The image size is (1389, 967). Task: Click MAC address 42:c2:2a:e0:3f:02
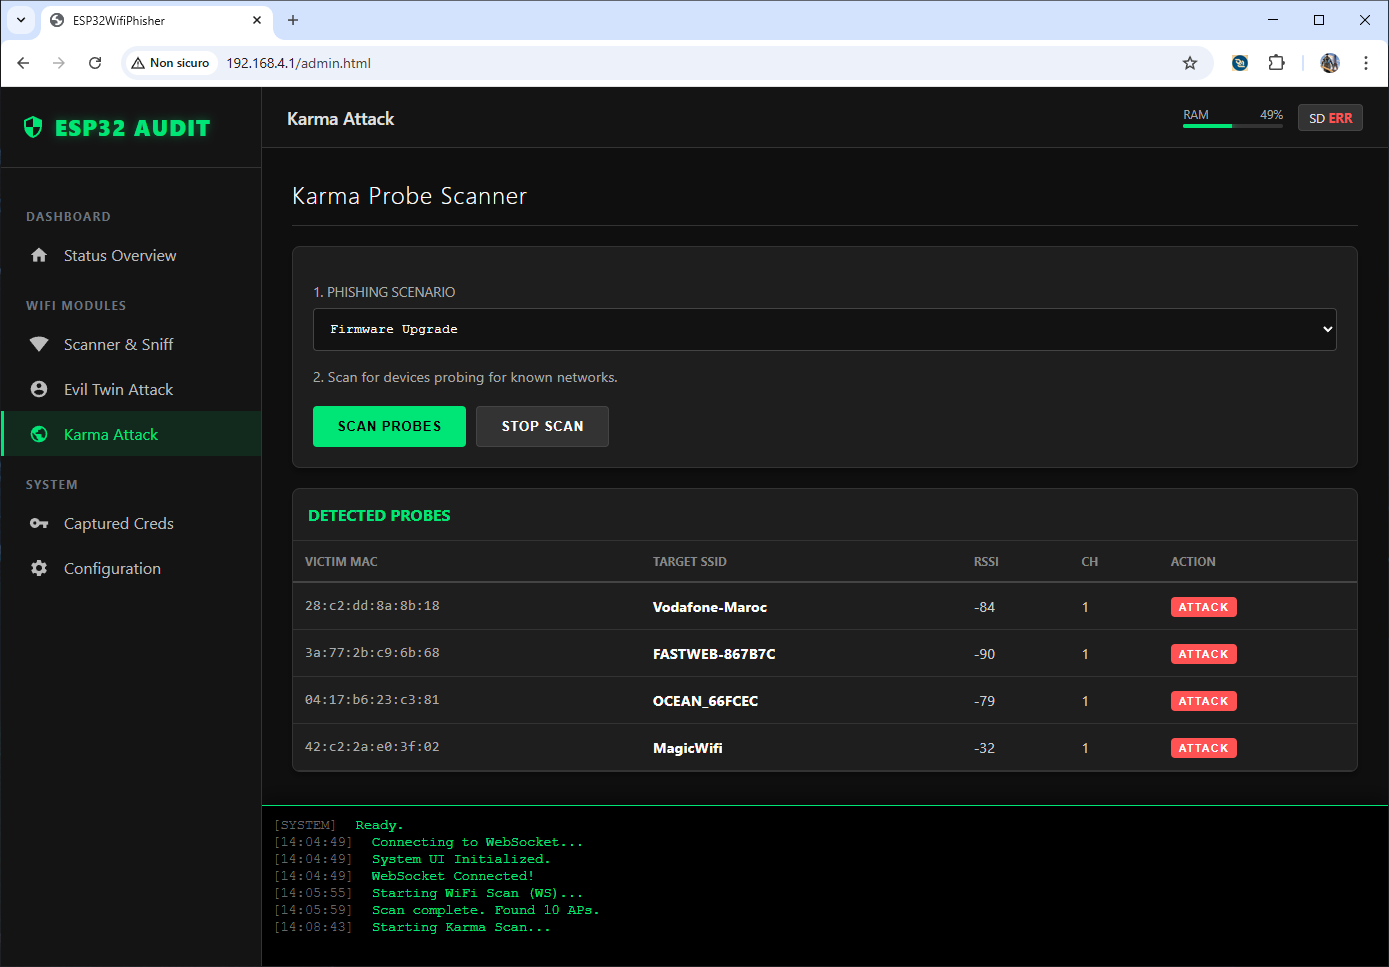tap(372, 747)
